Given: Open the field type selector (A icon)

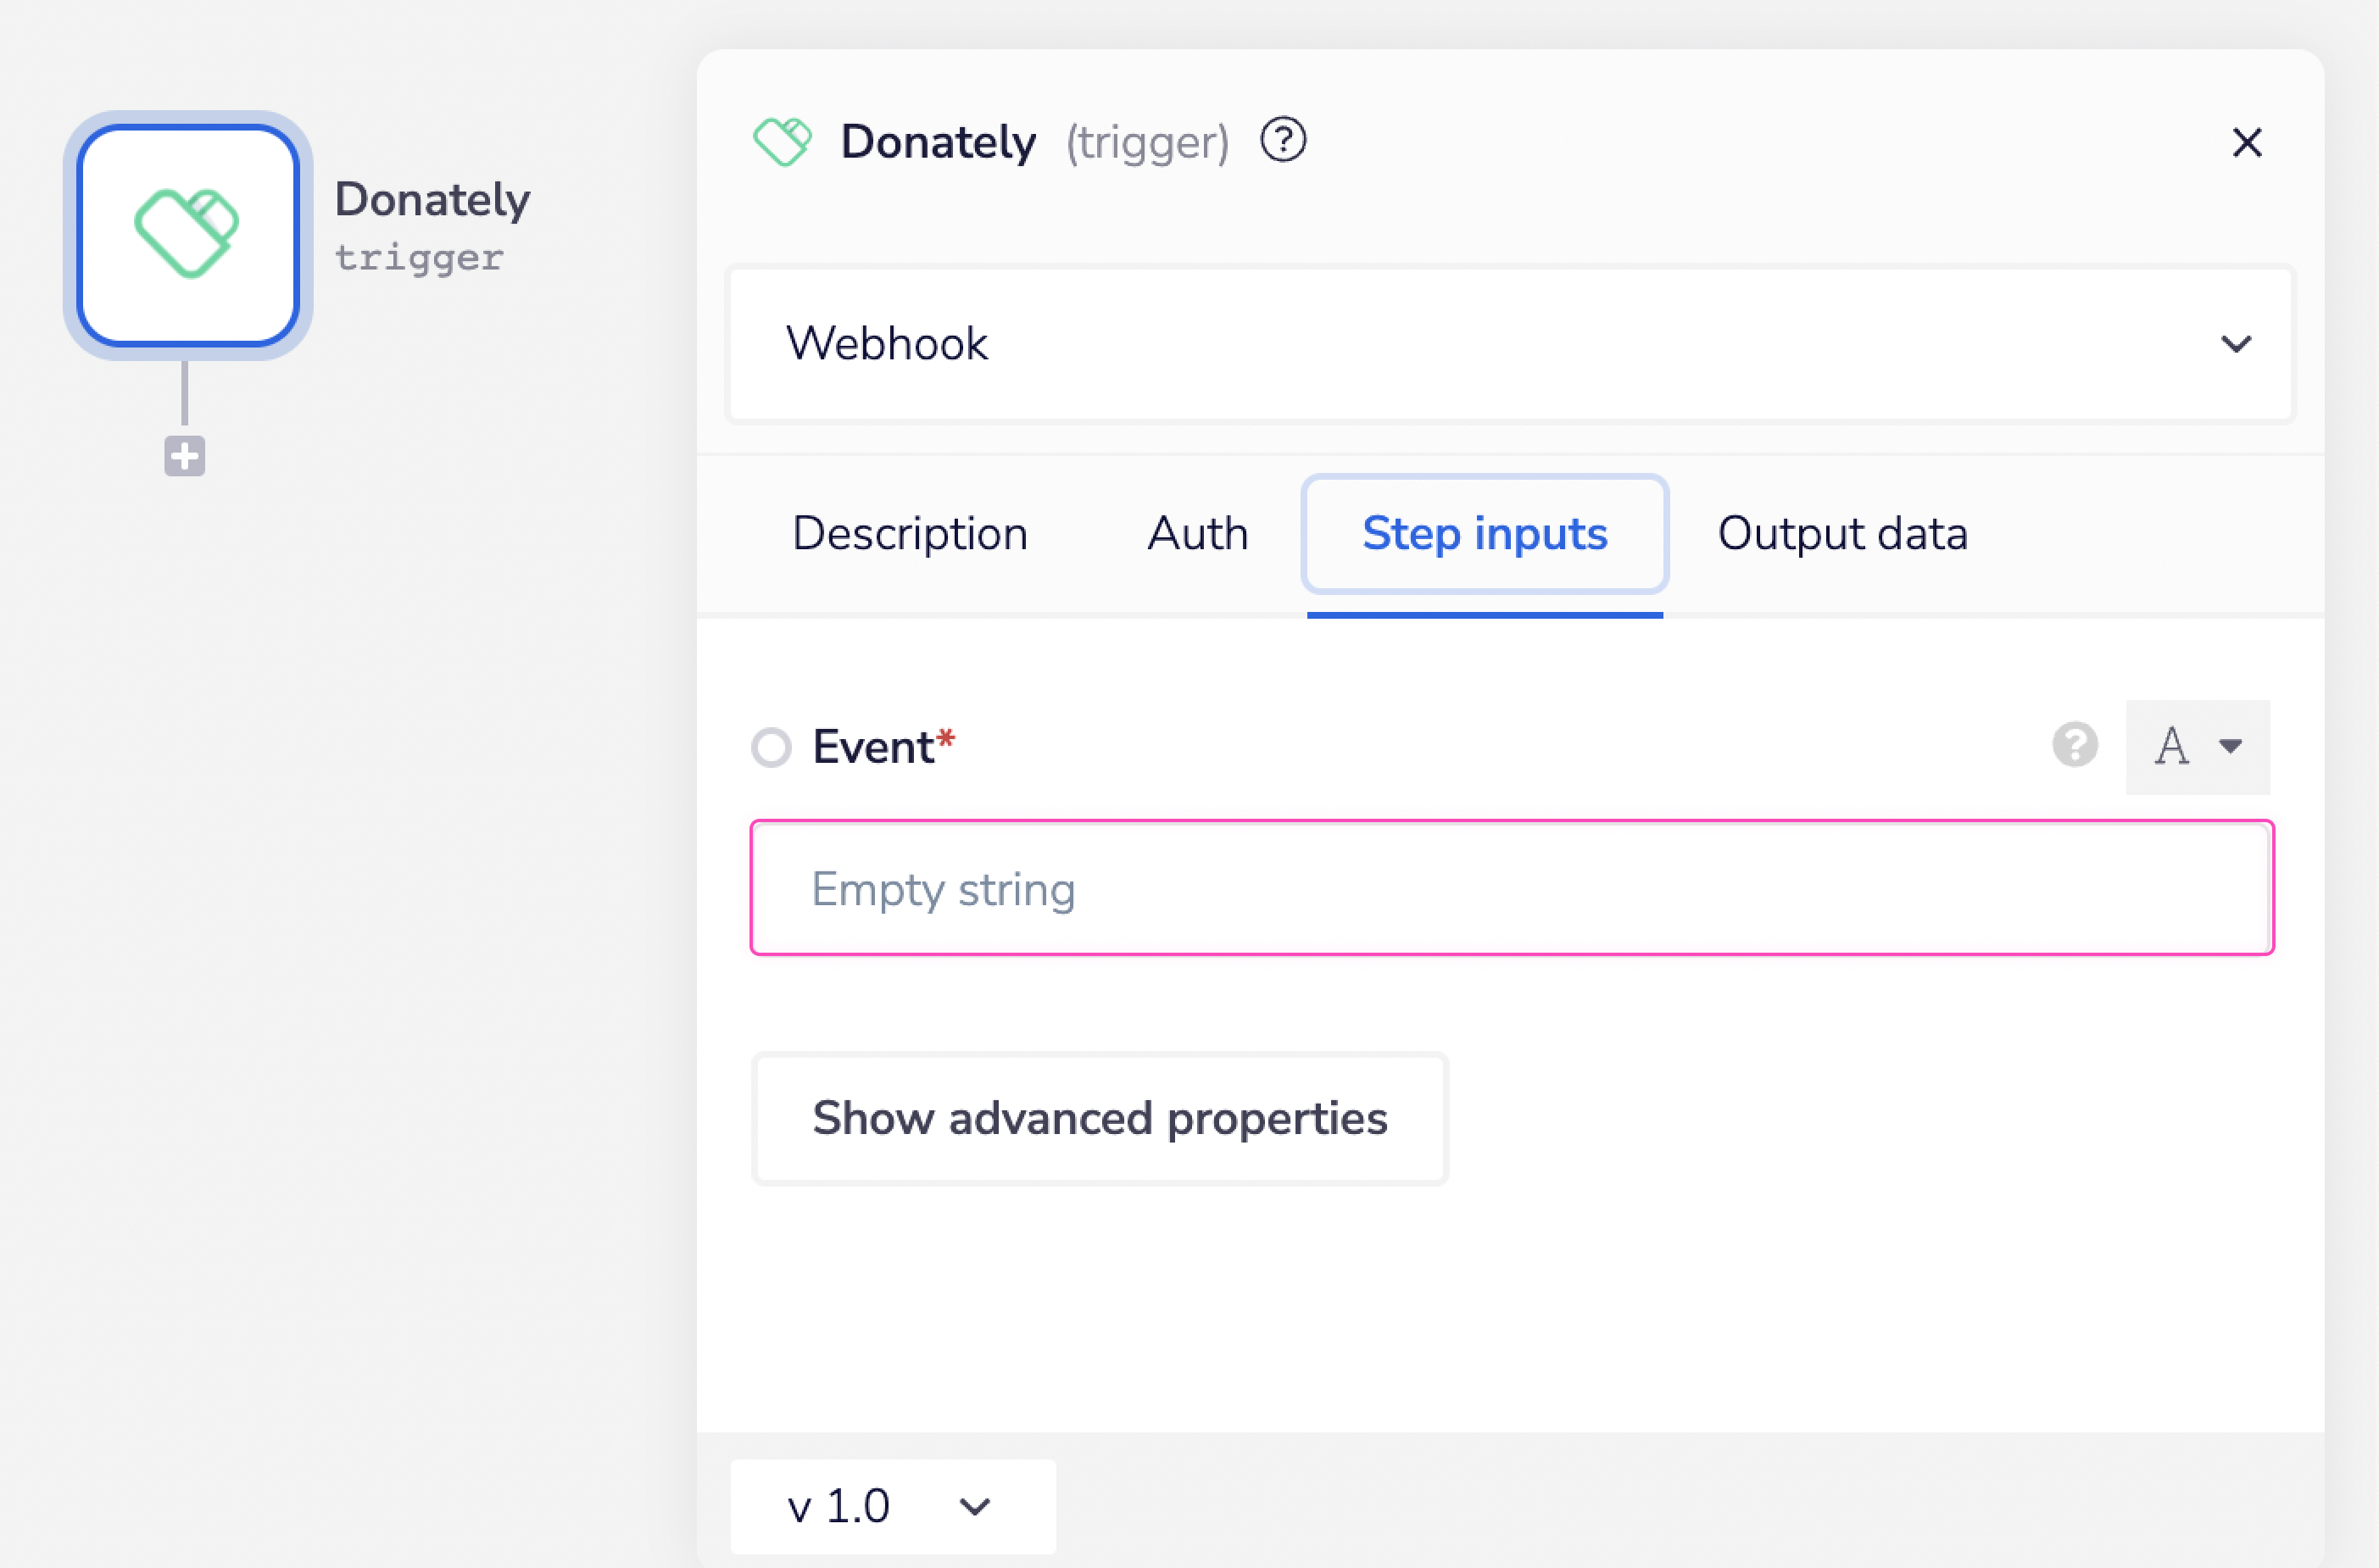Looking at the screenshot, I should tap(2197, 746).
